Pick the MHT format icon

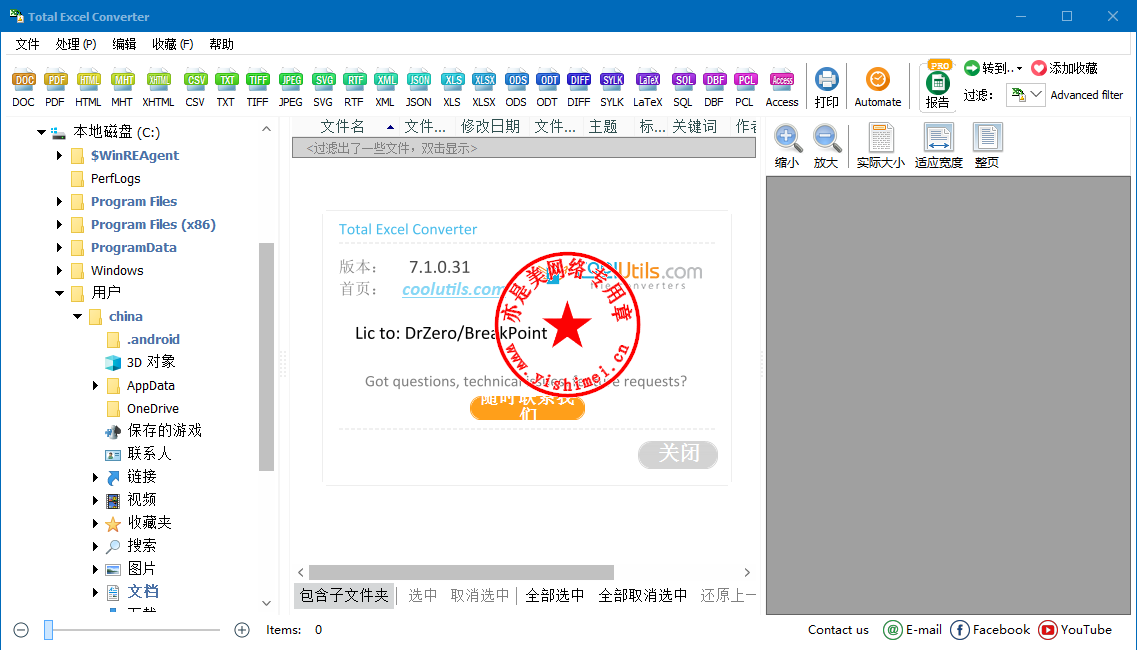click(122, 87)
